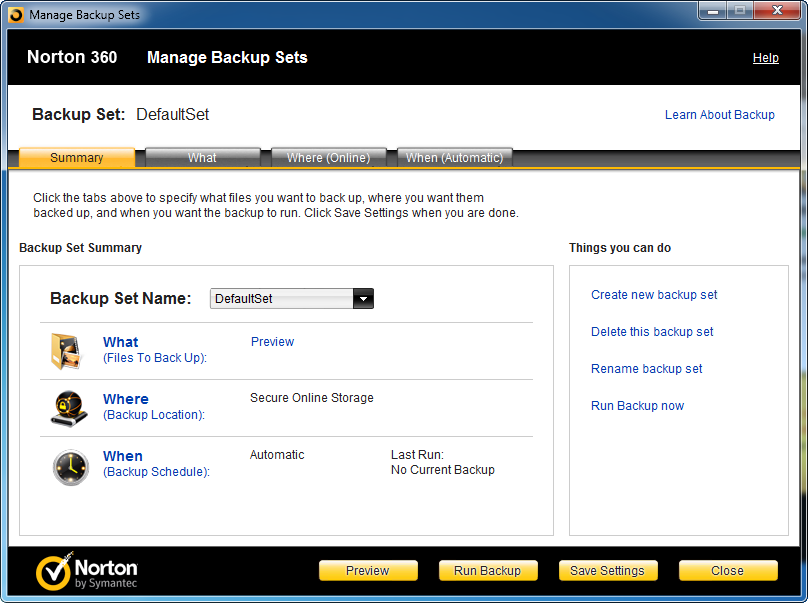Viewport: 808px width, 603px height.
Task: Click the Where (Backup Location) link
Action: [x=154, y=407]
